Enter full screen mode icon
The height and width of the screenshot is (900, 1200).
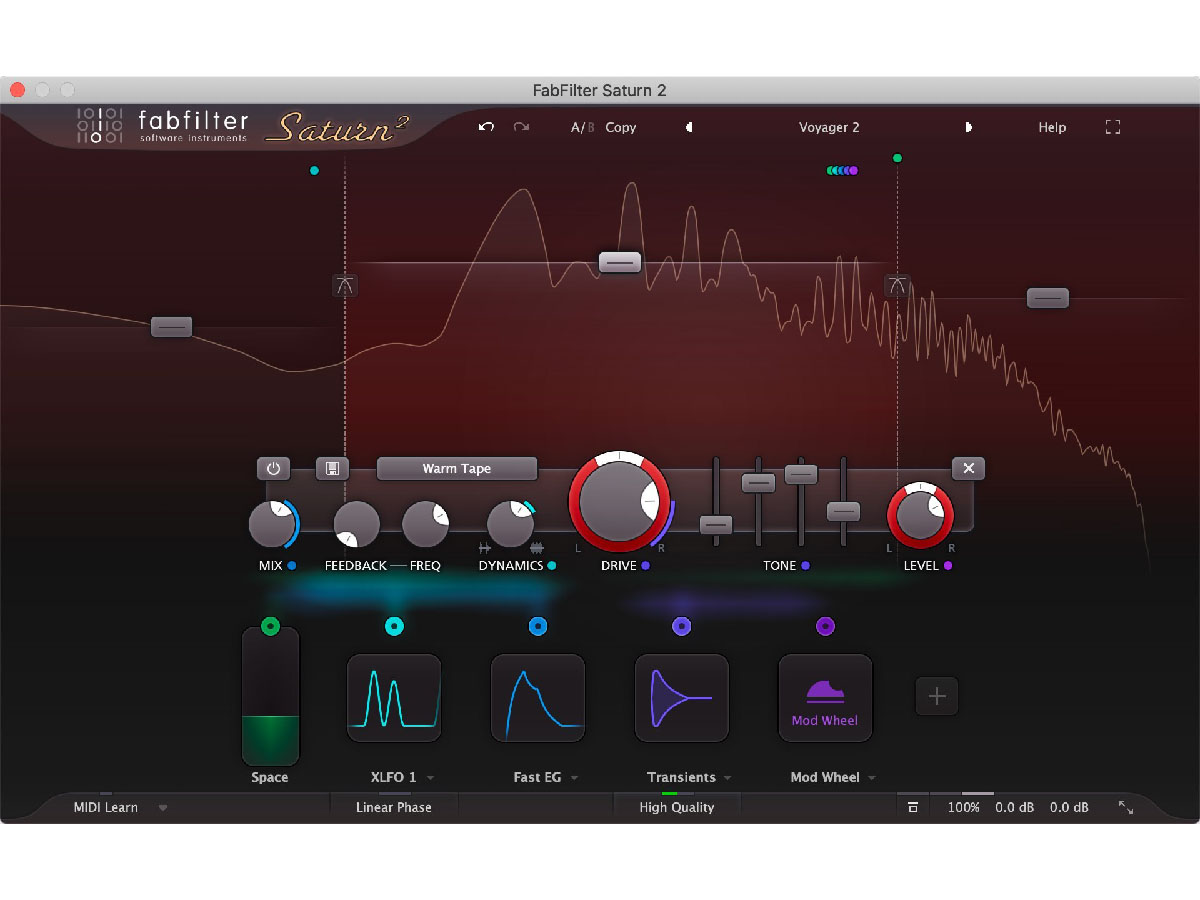point(1113,127)
